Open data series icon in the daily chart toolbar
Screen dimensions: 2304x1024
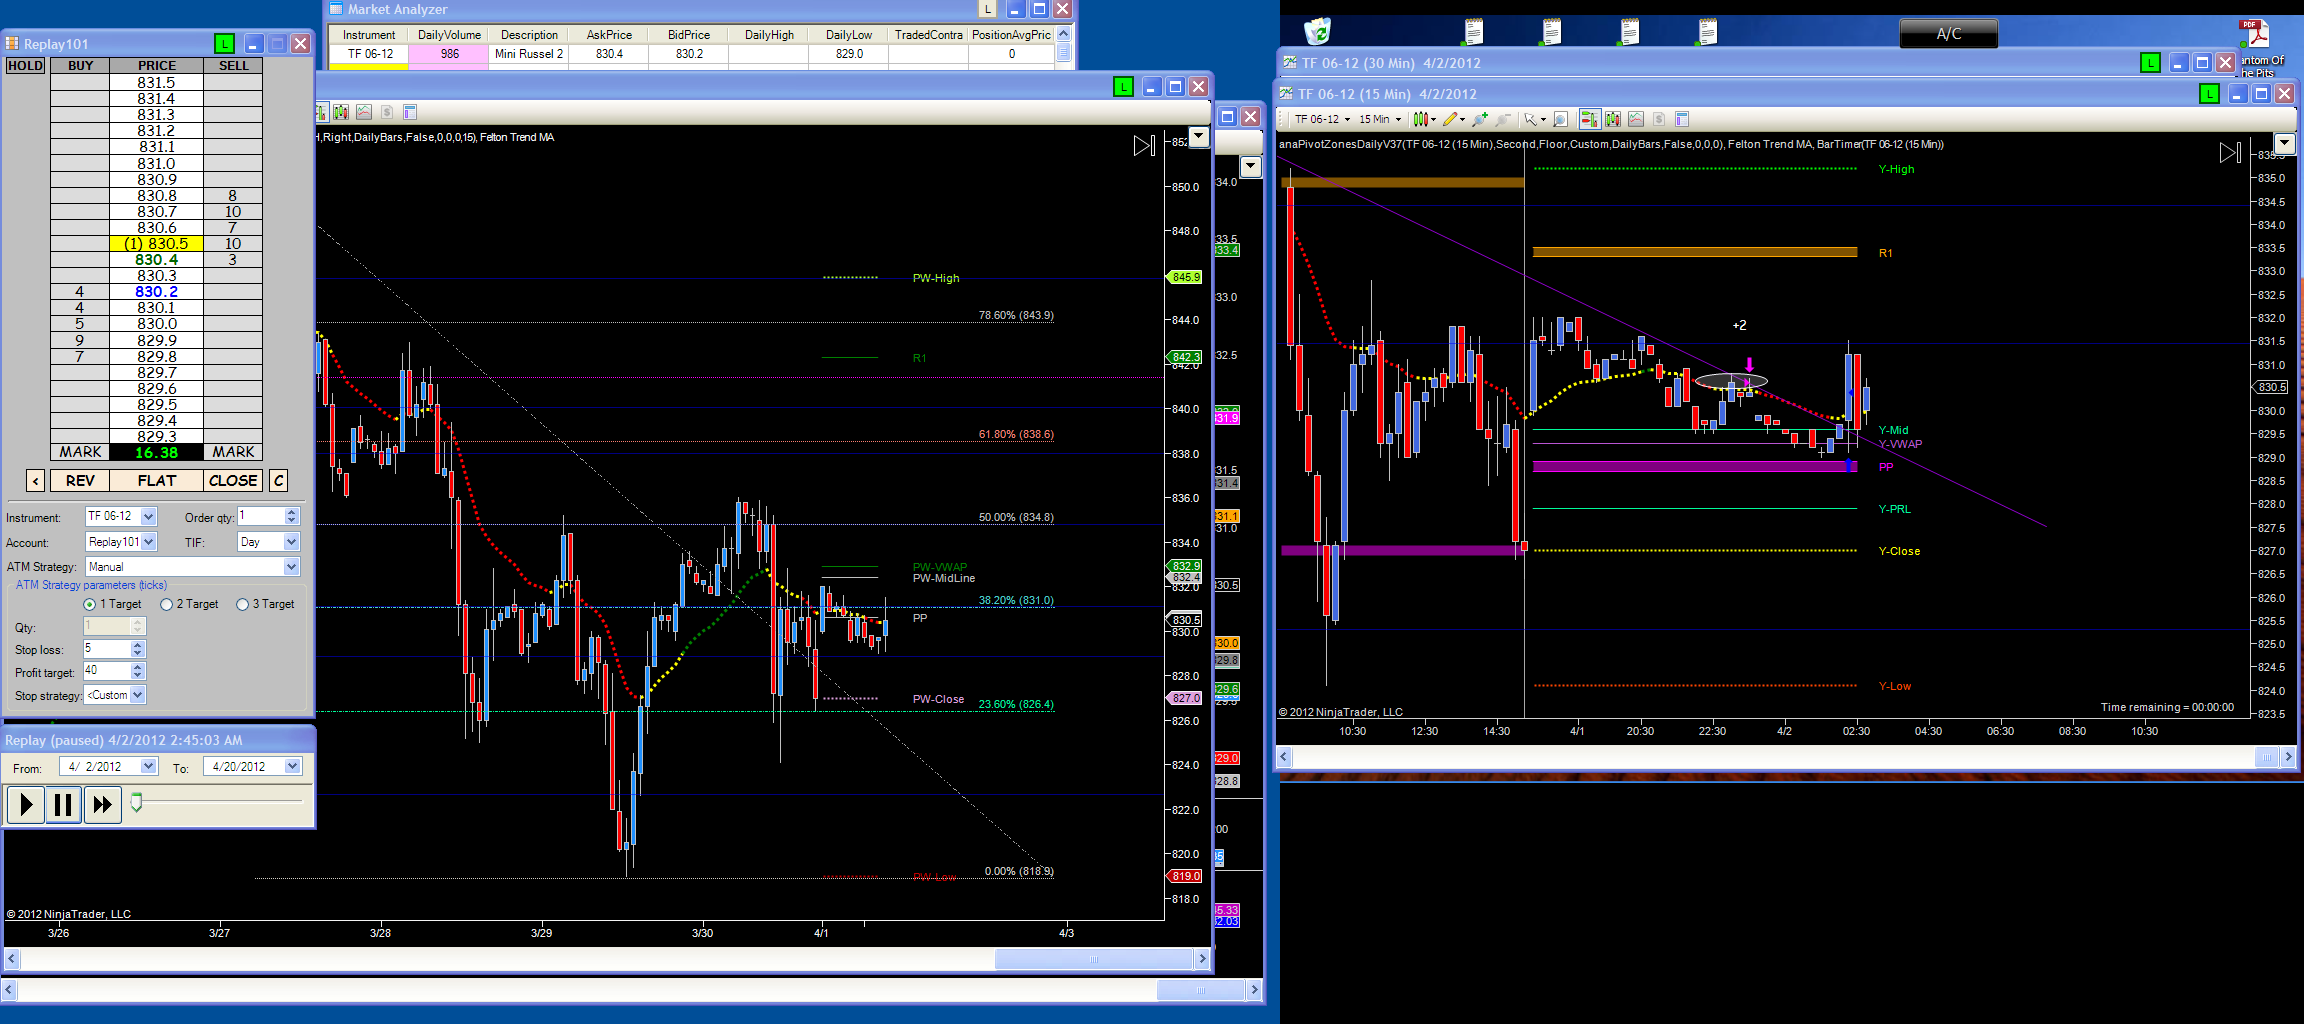(342, 112)
